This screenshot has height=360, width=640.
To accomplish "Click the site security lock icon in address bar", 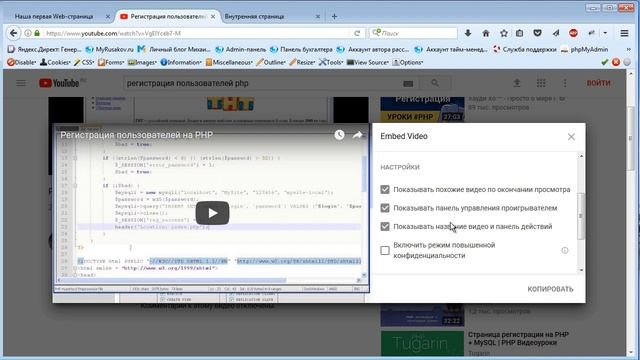I will 37,33.
